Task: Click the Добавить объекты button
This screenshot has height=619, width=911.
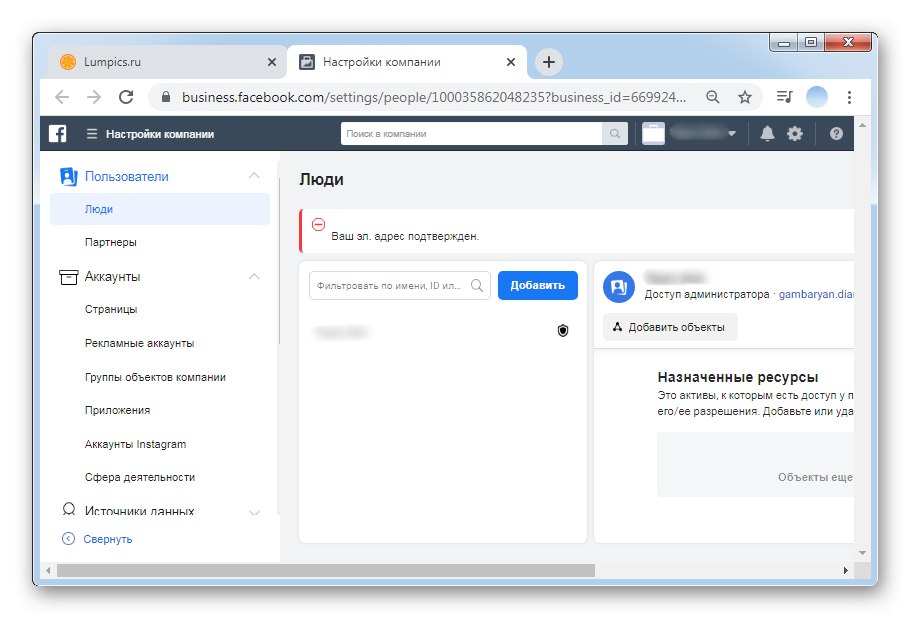Action: click(670, 327)
